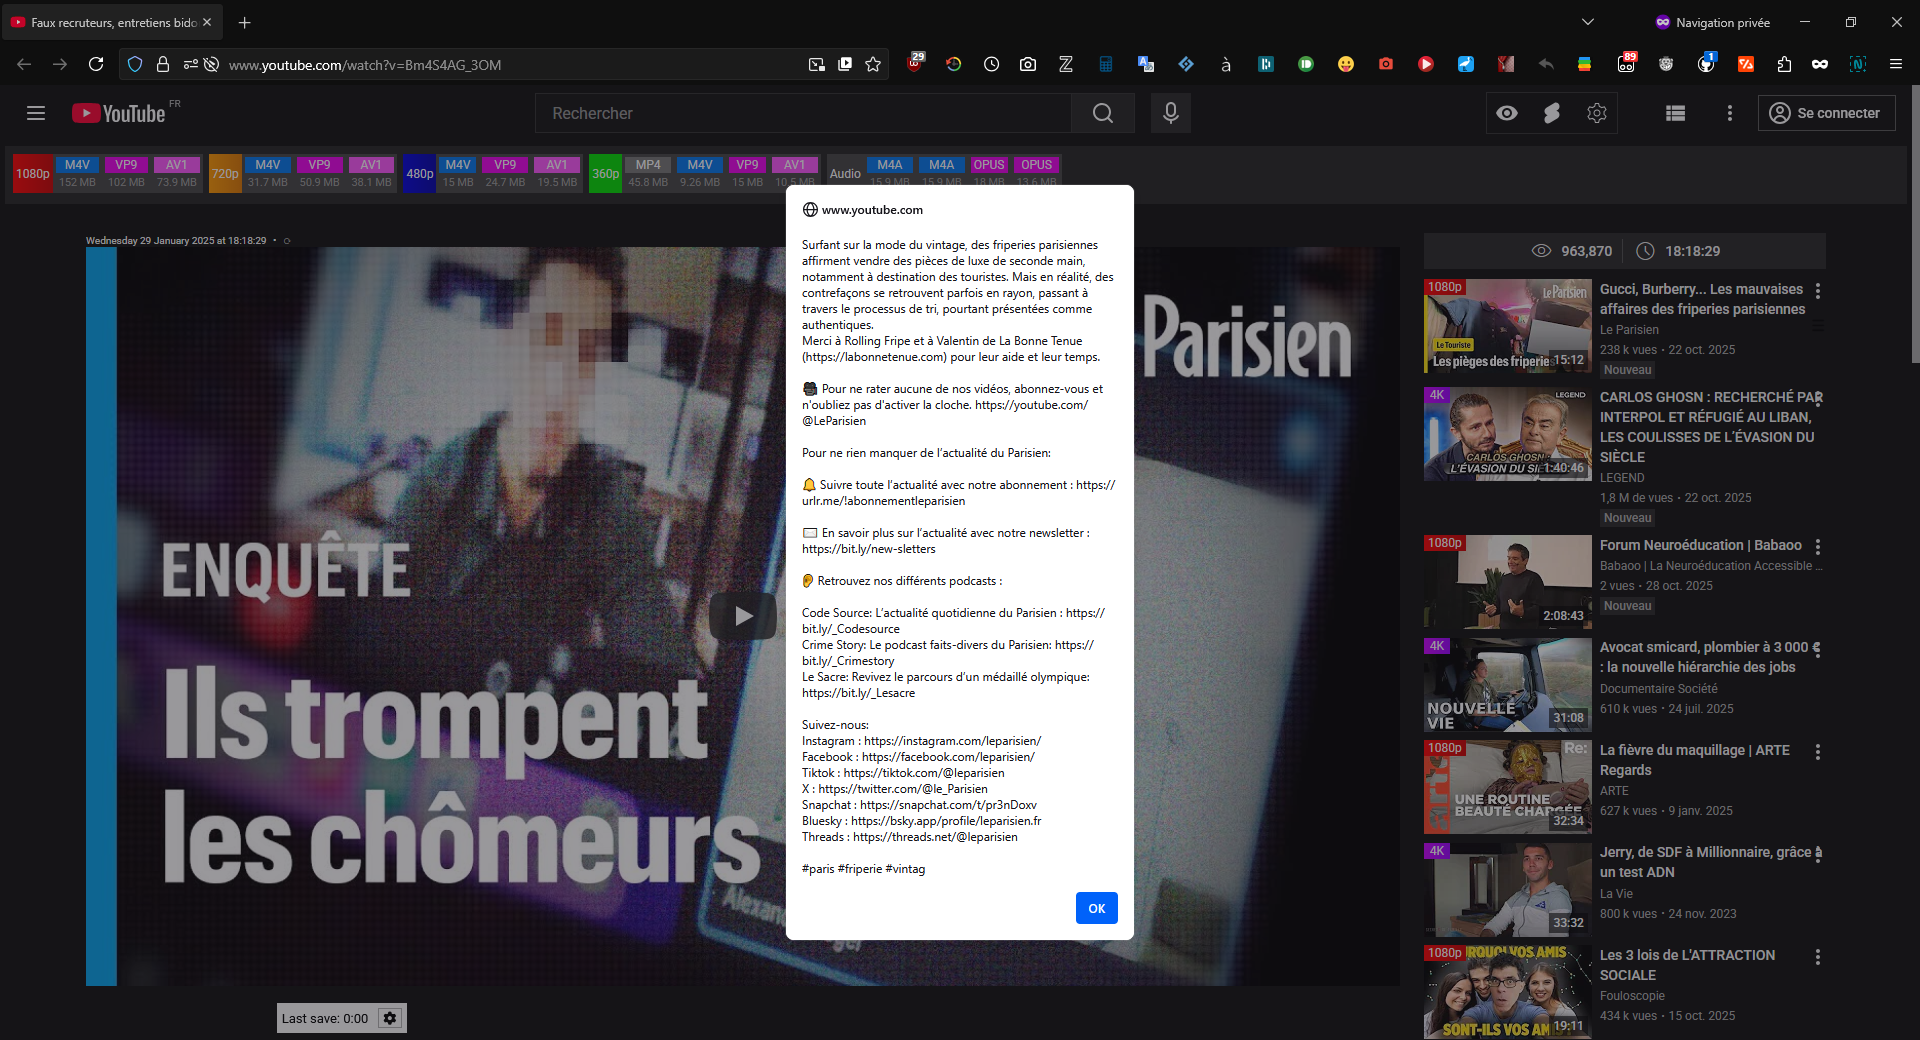Click the red 1080p quality label
This screenshot has height=1040, width=1920.
click(33, 173)
